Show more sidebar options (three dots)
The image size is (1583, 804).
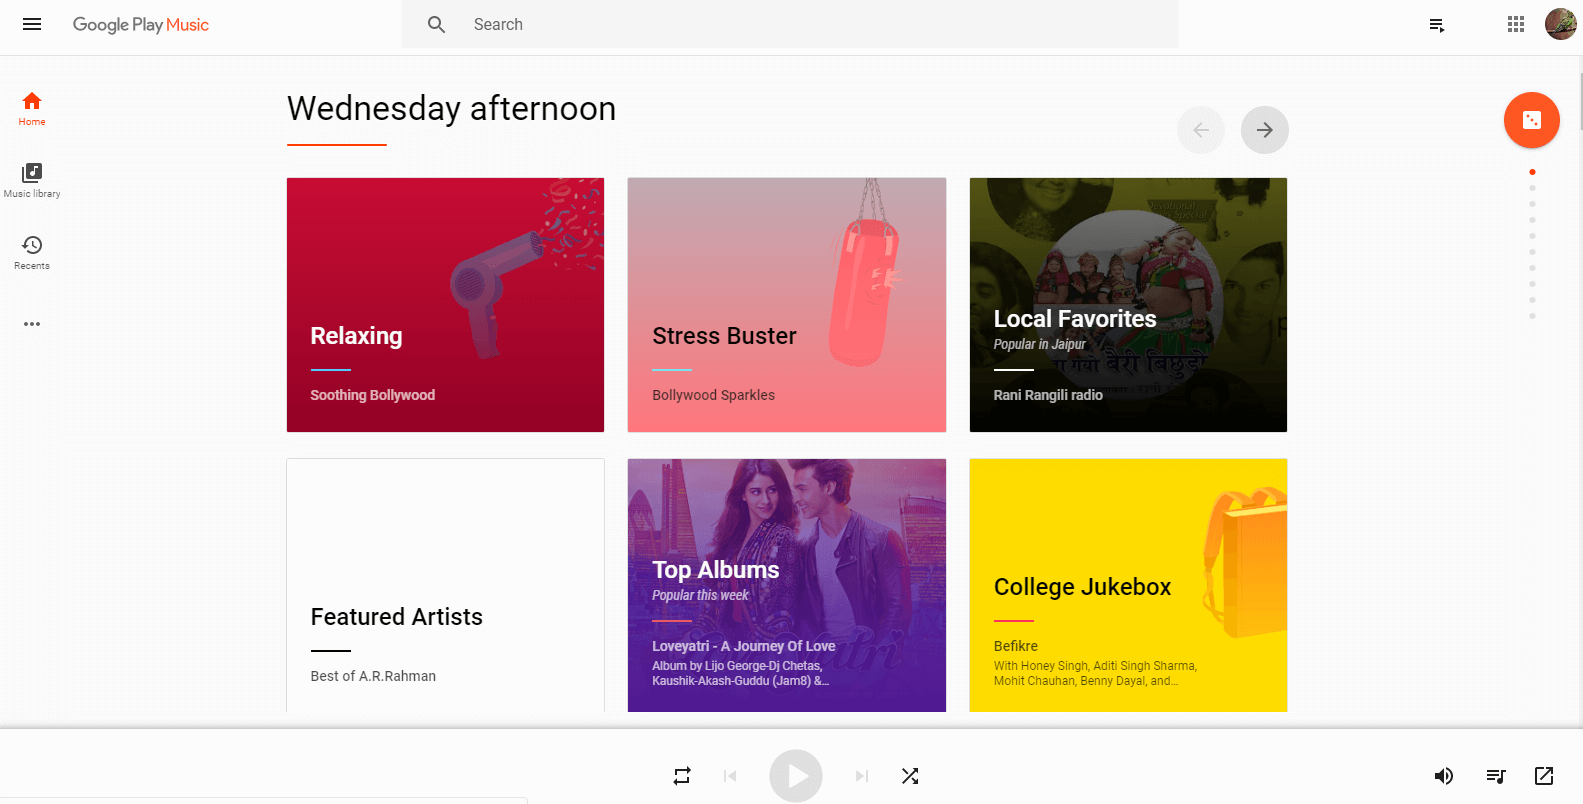coord(32,324)
